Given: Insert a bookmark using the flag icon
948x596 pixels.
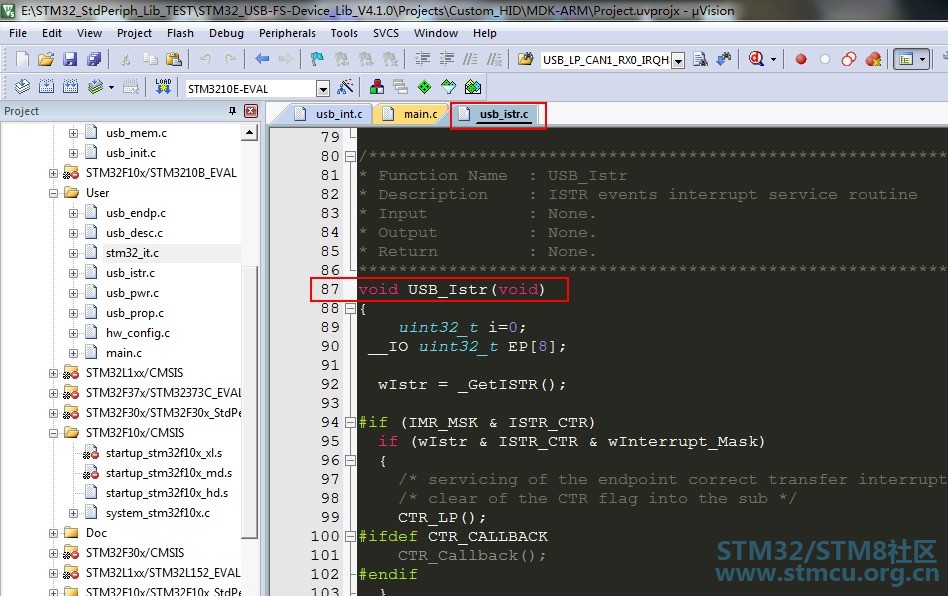Looking at the screenshot, I should click(317, 59).
